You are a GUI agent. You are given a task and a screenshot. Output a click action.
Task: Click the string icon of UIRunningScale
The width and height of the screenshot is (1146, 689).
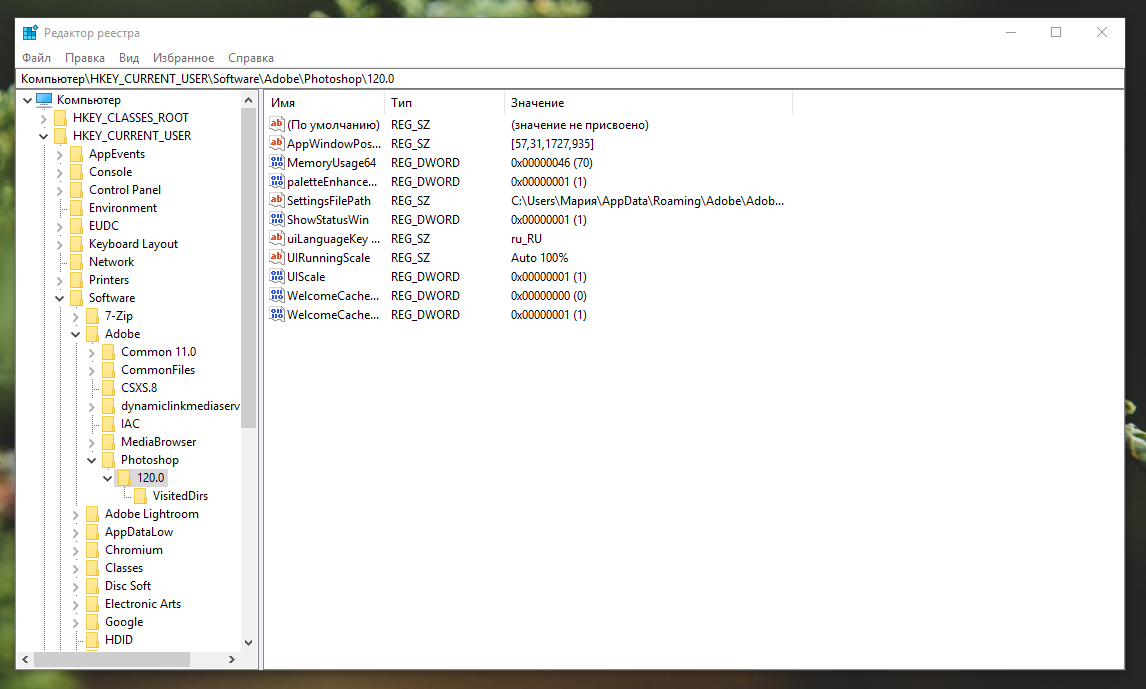pos(276,257)
